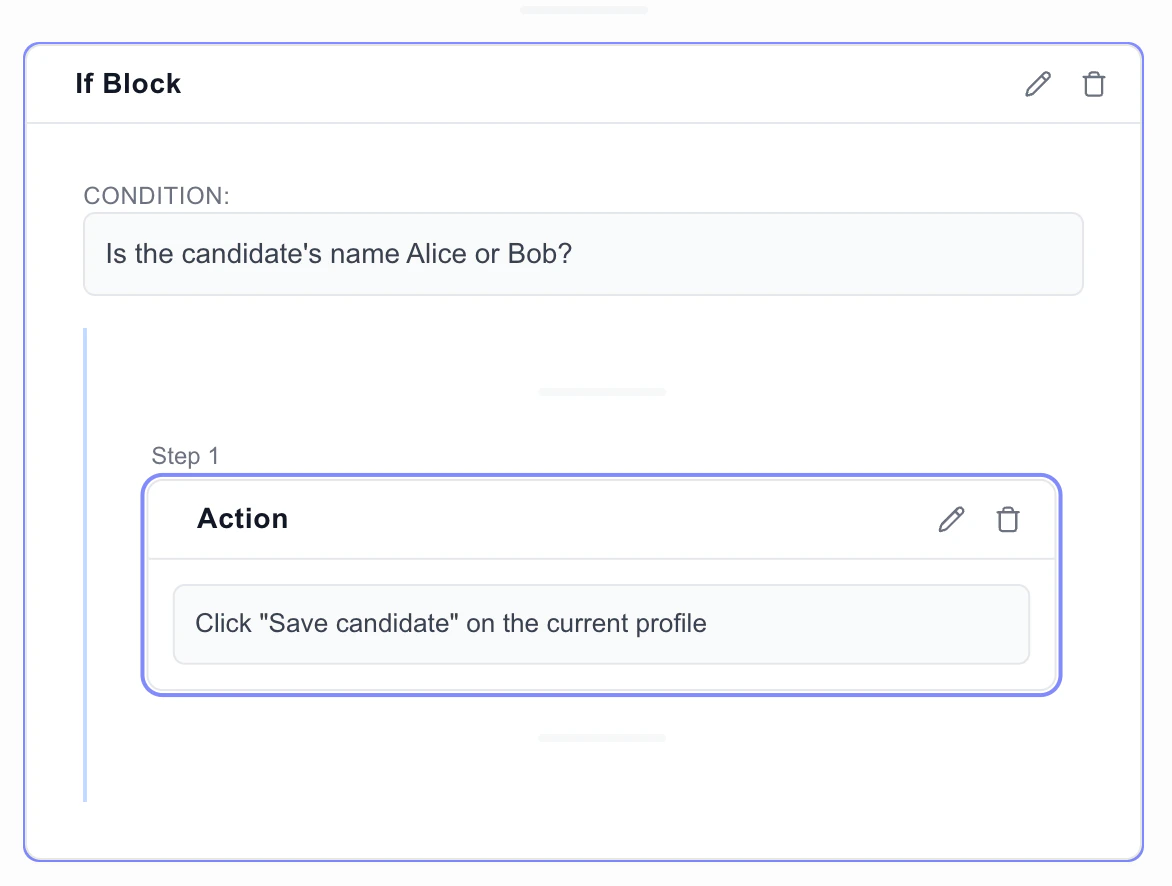Click empty header space beside If Block title

tap(600, 84)
